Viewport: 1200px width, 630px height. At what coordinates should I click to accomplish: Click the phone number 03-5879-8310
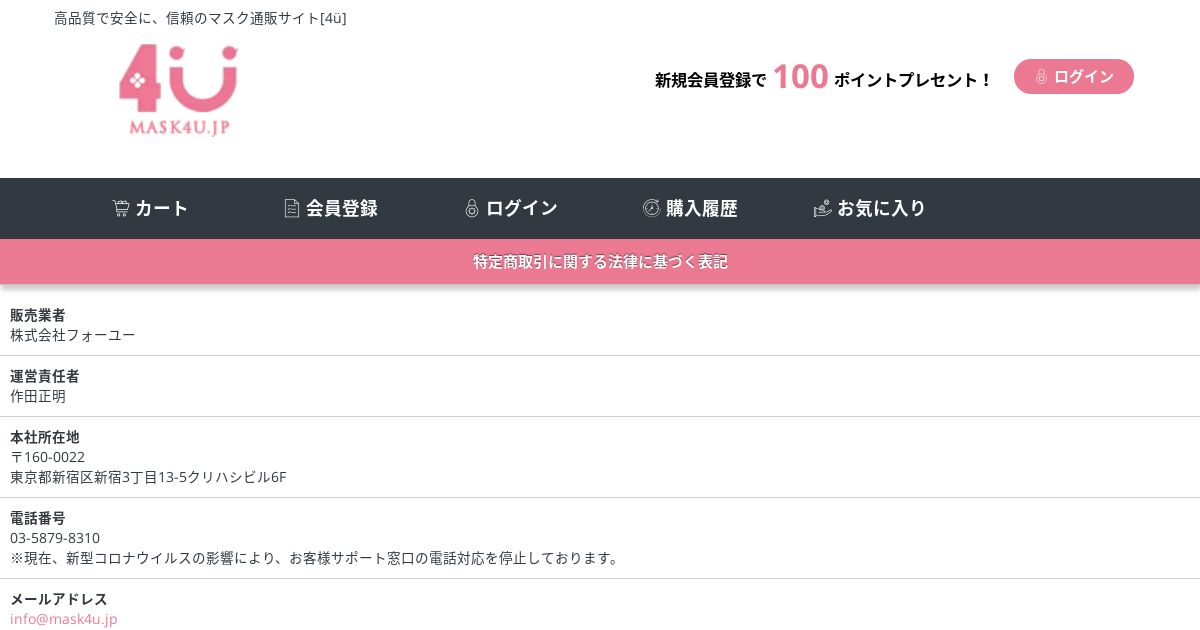point(55,538)
